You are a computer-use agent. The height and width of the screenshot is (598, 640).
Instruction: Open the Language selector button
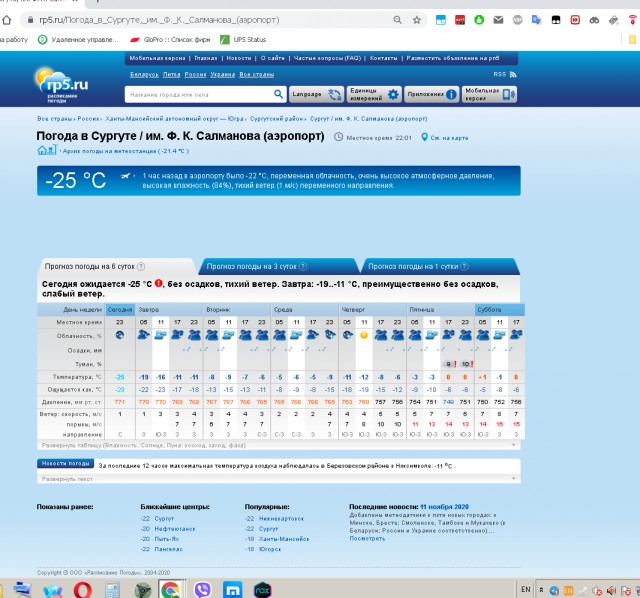[316, 94]
